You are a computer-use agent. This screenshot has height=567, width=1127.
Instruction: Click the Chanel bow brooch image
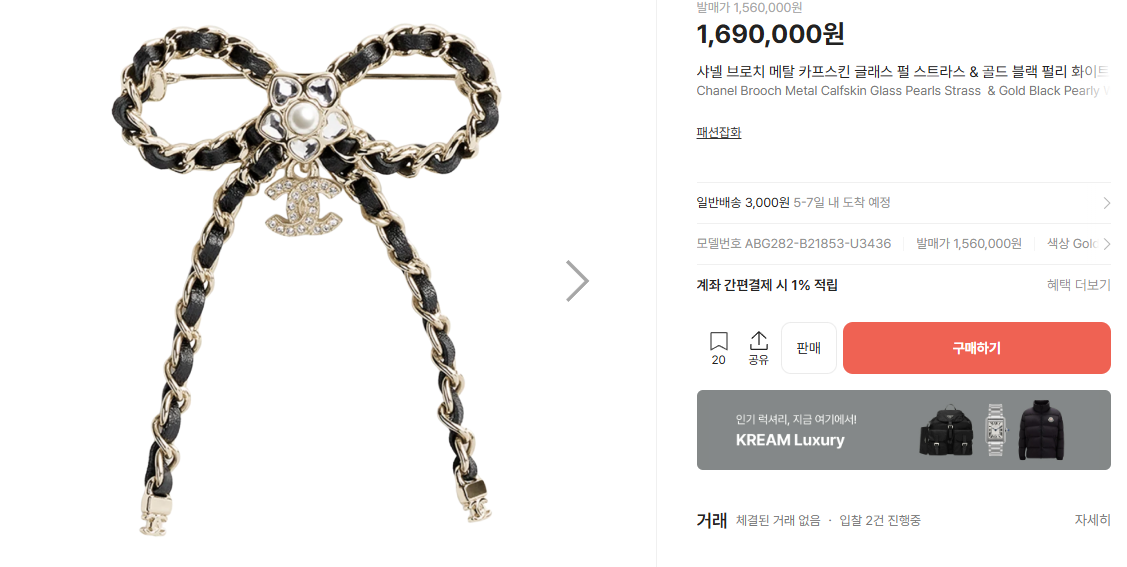[307, 281]
